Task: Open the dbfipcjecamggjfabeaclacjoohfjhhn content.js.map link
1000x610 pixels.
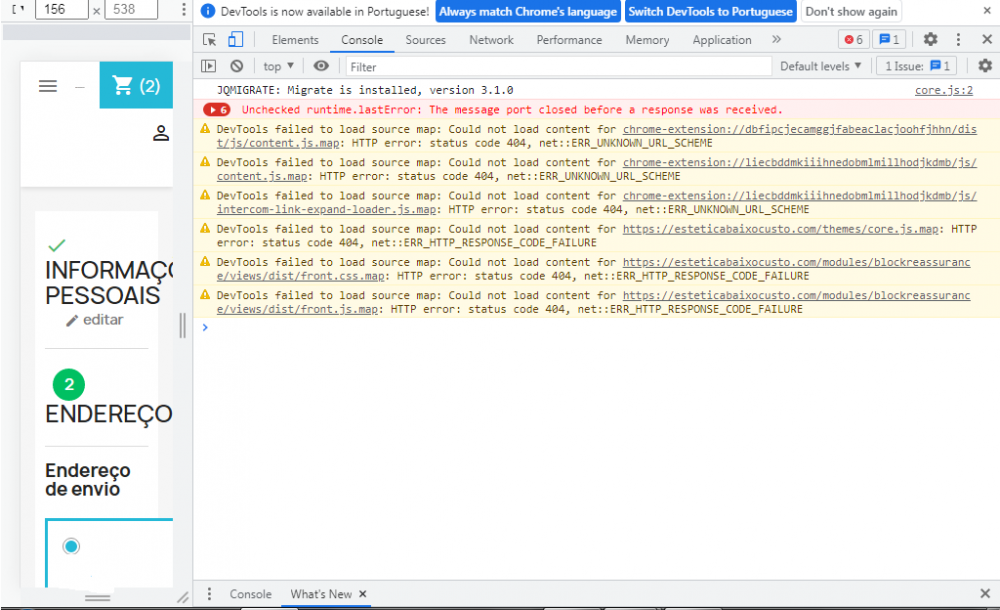Action: pyautogui.click(x=596, y=136)
